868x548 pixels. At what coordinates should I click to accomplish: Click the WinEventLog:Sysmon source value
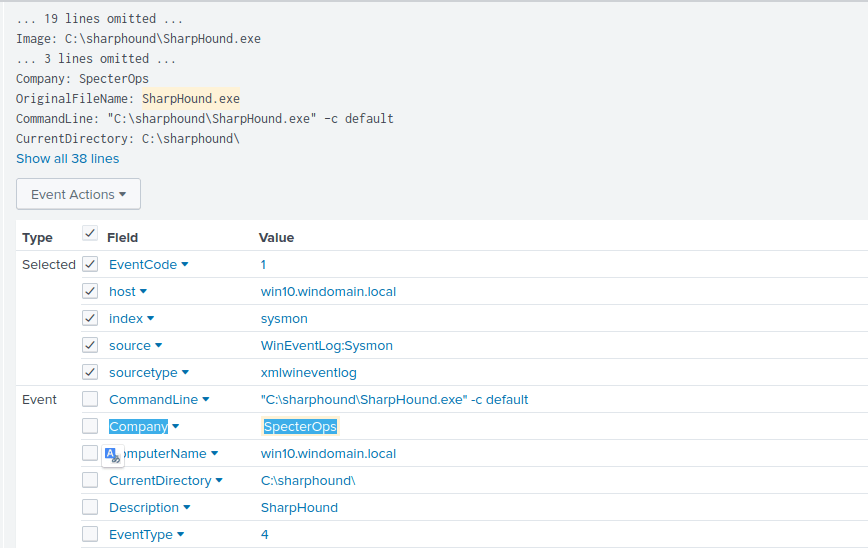coord(326,346)
